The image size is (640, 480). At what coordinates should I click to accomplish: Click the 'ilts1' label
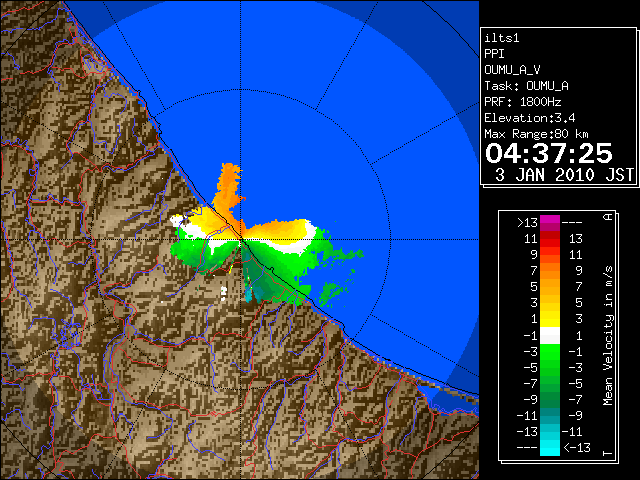point(502,38)
